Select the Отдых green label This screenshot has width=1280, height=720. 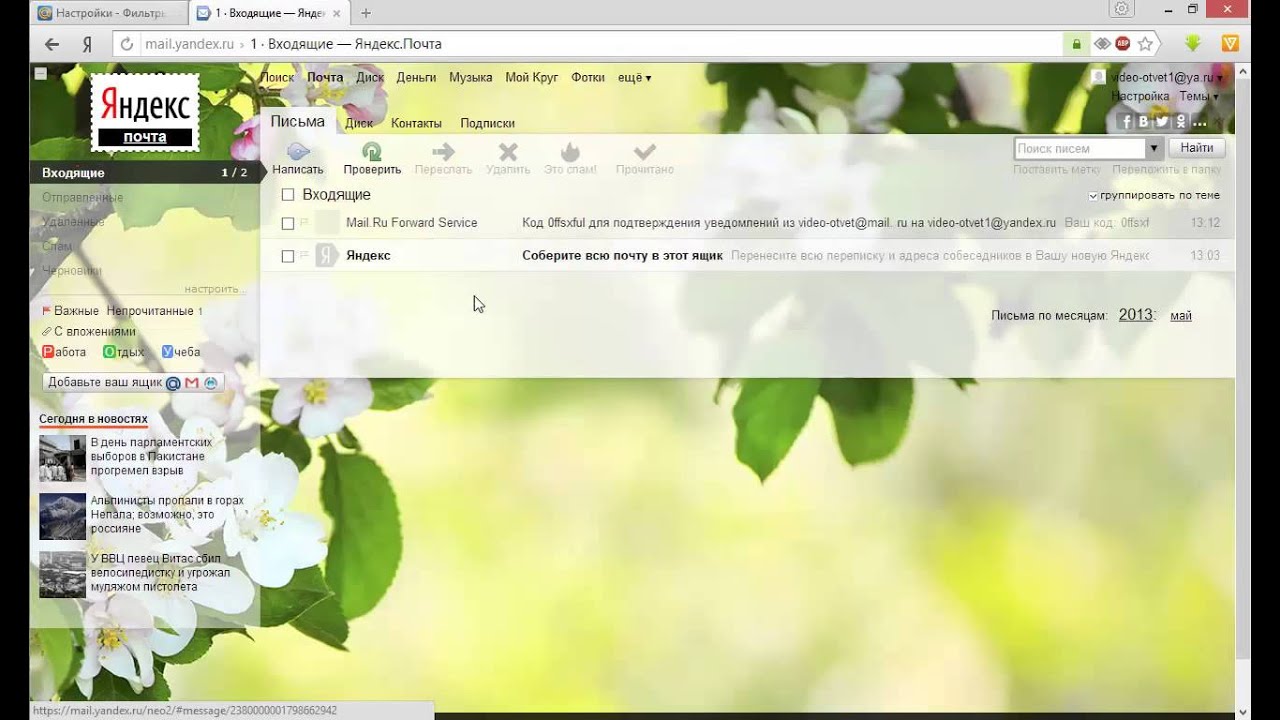[123, 352]
